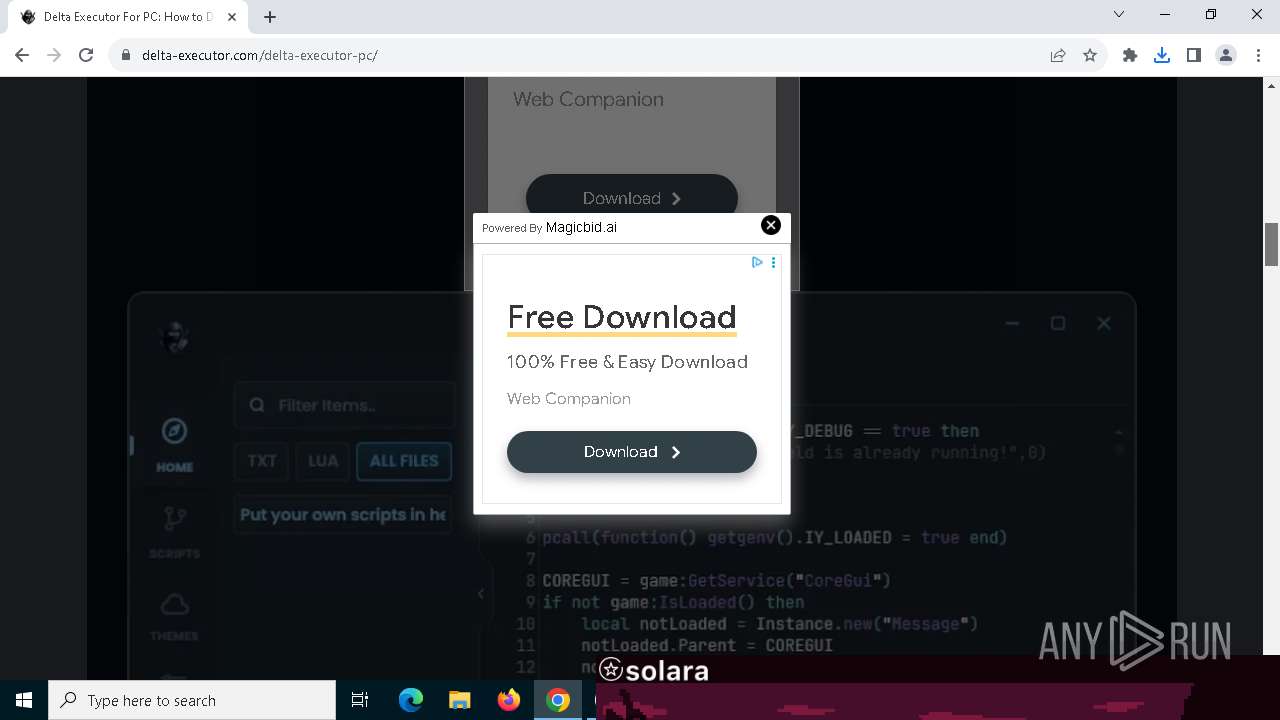Open the Chrome extensions puzzle icon

pos(1130,55)
